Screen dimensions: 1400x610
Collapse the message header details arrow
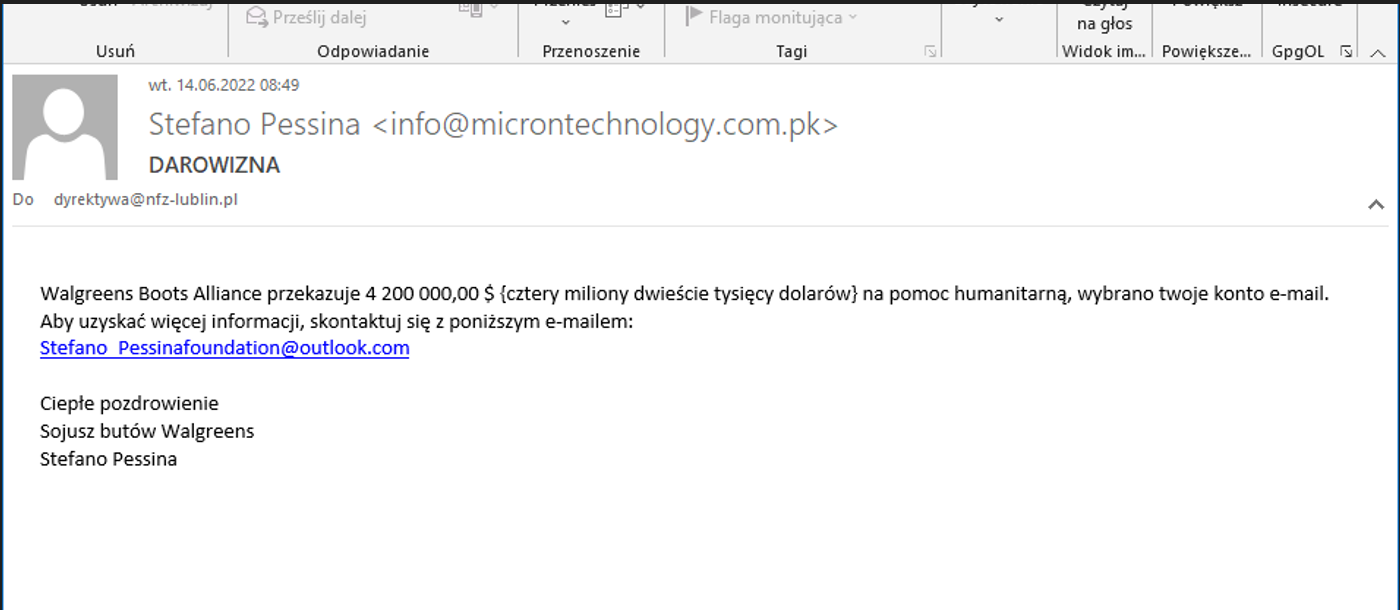coord(1376,204)
